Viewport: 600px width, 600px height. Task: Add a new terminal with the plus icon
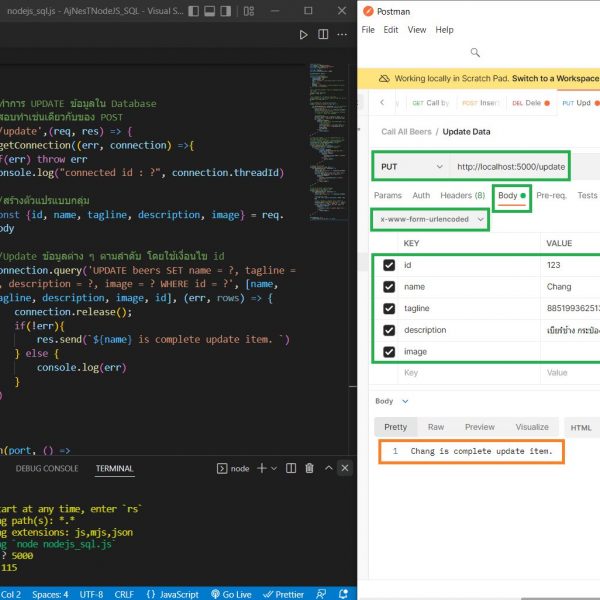pyautogui.click(x=262, y=468)
